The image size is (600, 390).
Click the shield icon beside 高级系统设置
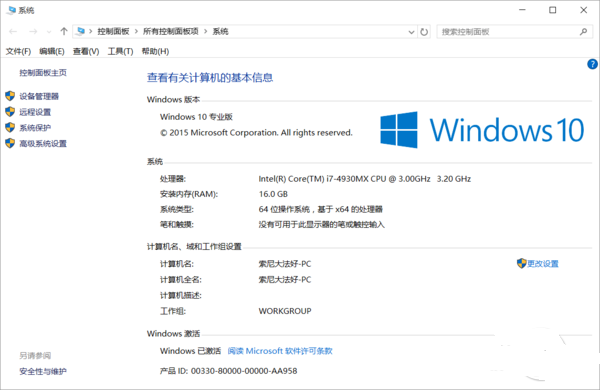tap(10, 143)
